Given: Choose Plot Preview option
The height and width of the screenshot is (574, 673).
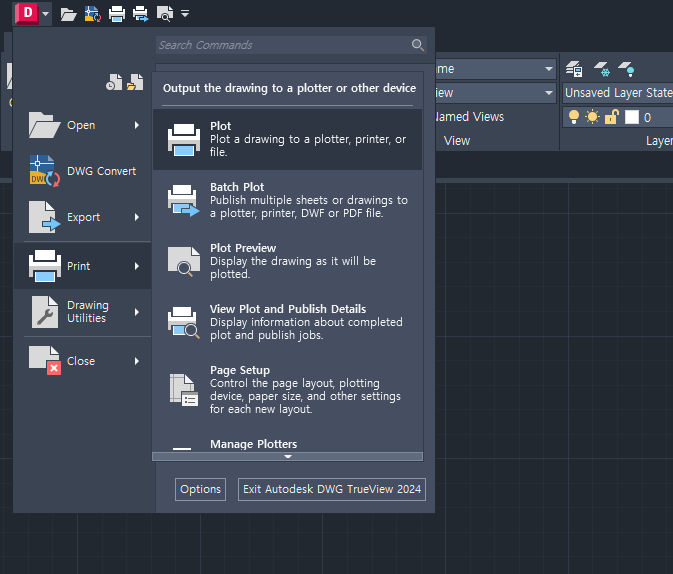Looking at the screenshot, I should click(288, 261).
